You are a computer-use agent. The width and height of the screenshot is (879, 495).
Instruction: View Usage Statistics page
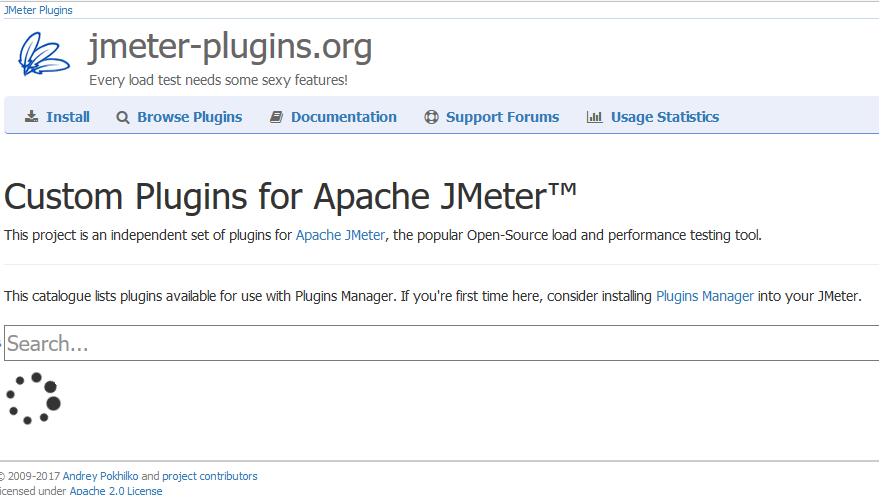click(x=665, y=117)
